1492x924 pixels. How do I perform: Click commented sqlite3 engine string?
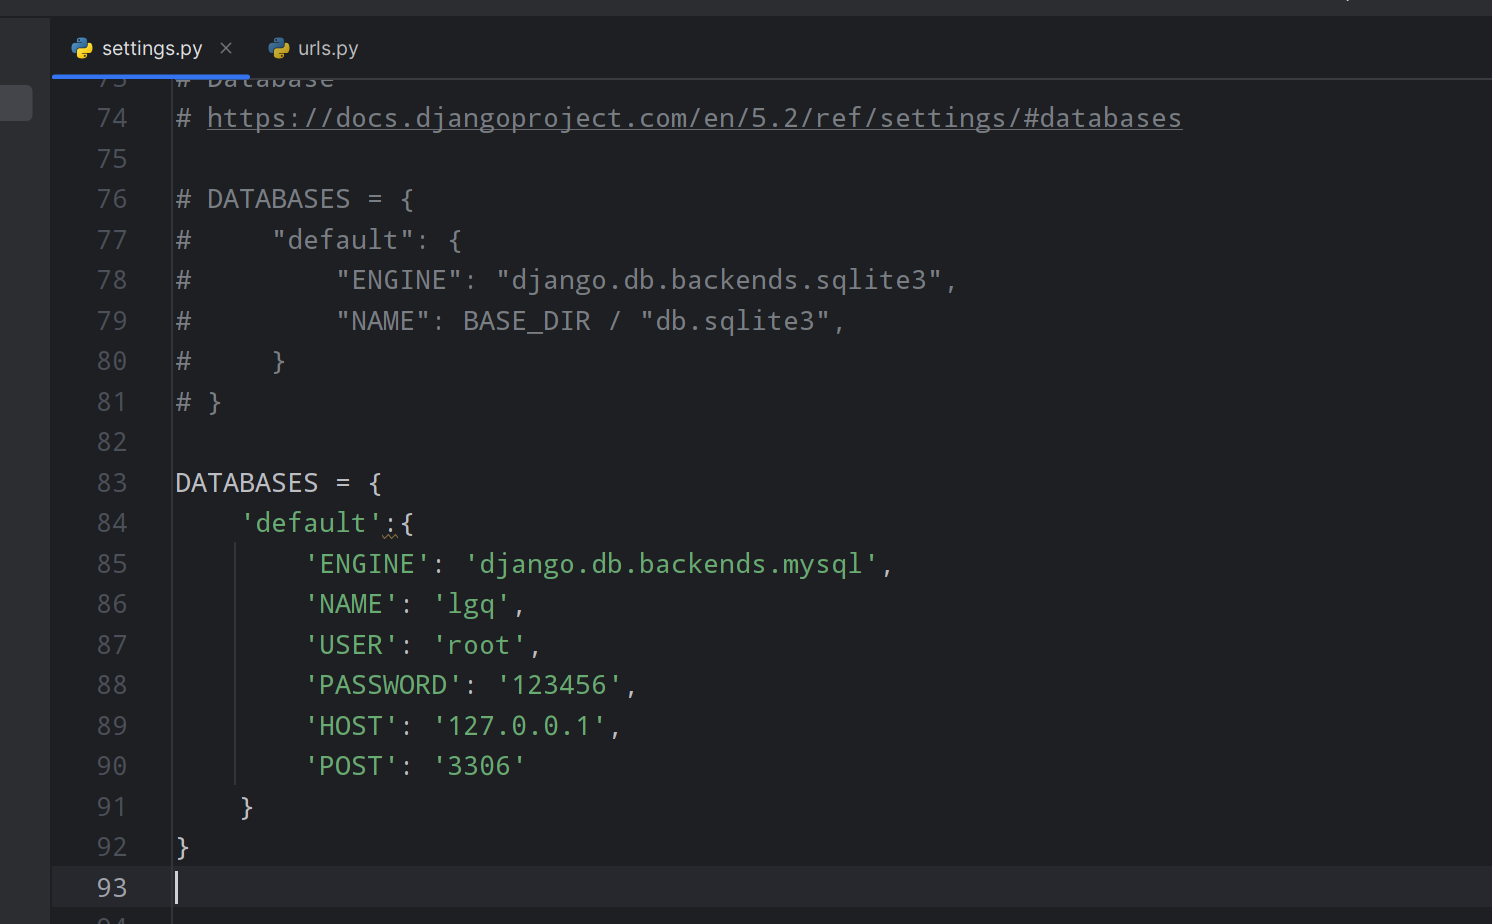pos(719,280)
